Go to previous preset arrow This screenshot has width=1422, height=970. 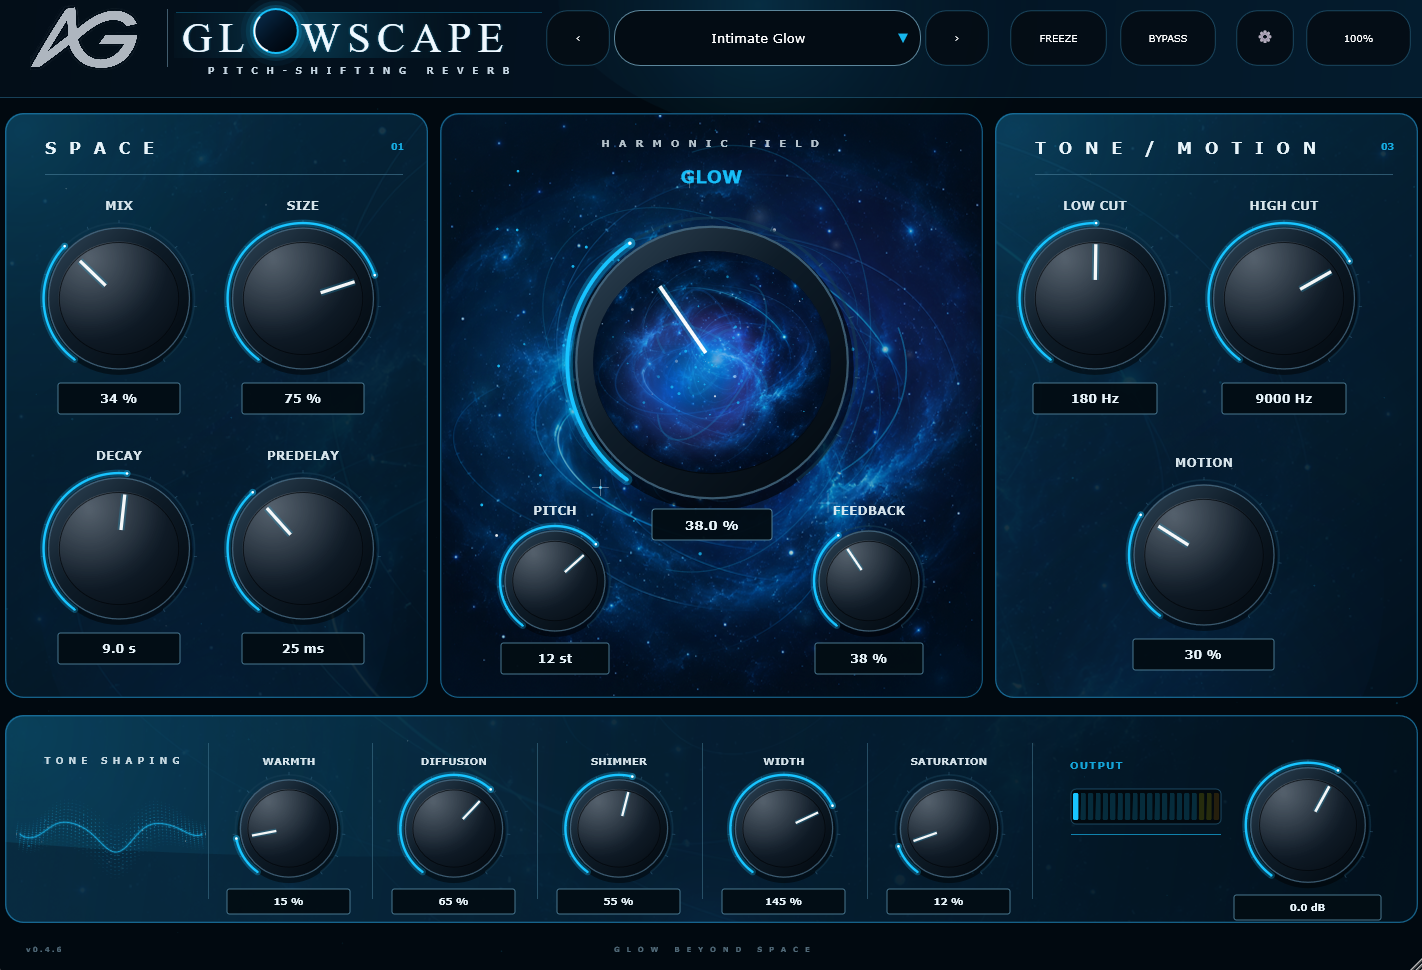pyautogui.click(x=578, y=38)
